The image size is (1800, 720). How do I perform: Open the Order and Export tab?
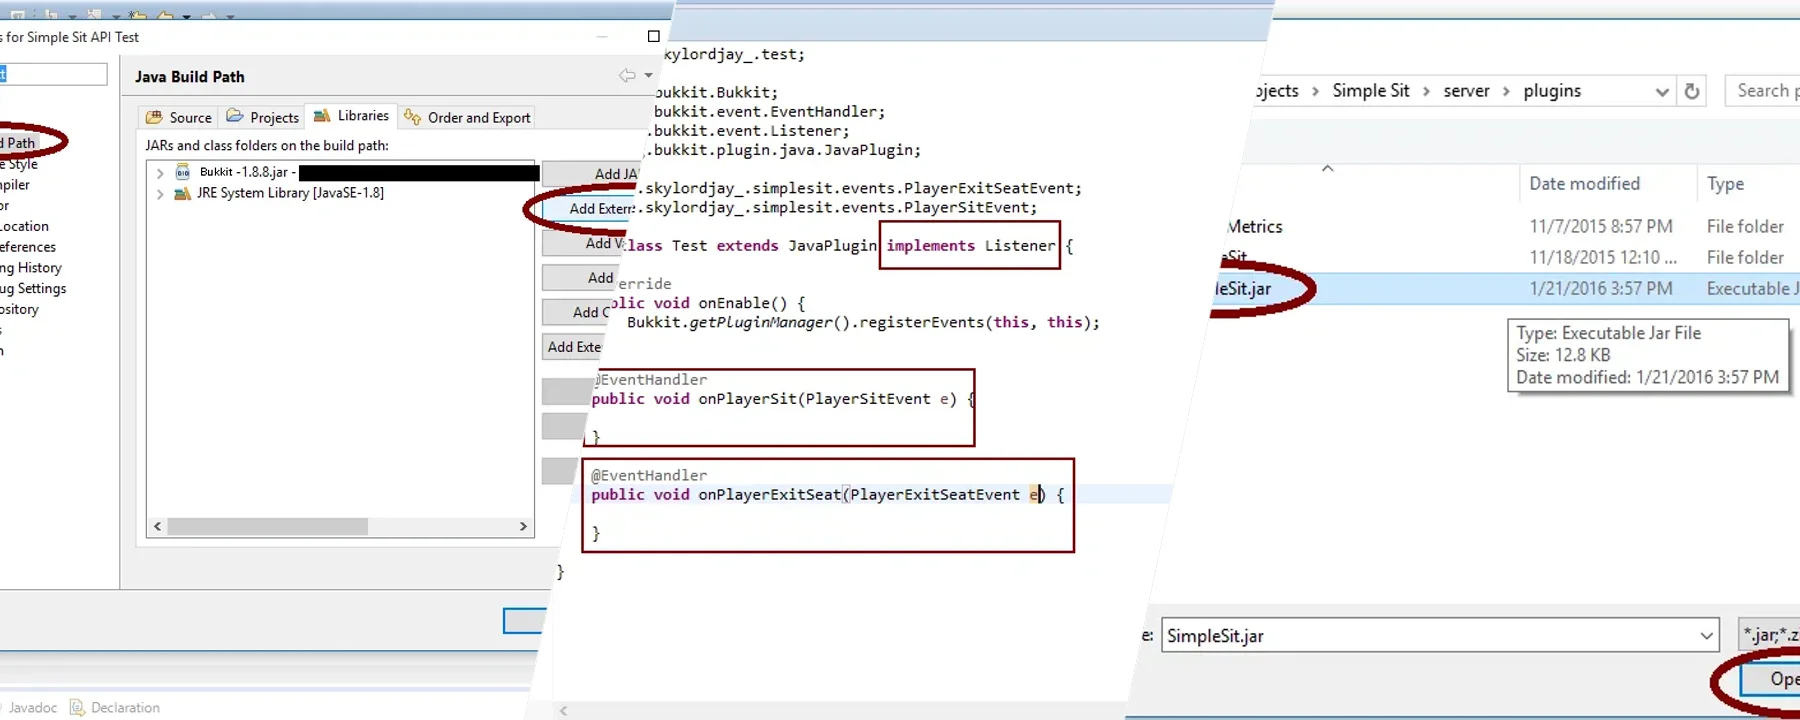[467, 117]
